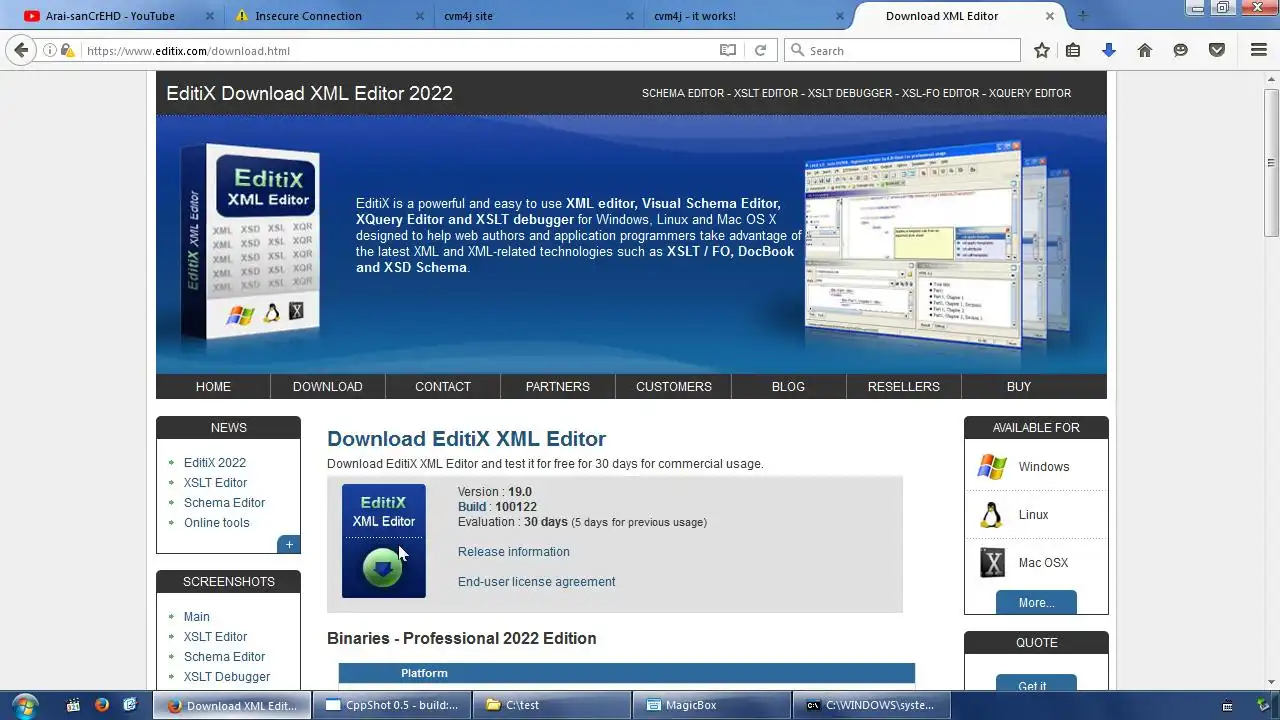Viewport: 1280px width, 720px height.
Task: Click the padlock security icon
Action: coord(66,50)
